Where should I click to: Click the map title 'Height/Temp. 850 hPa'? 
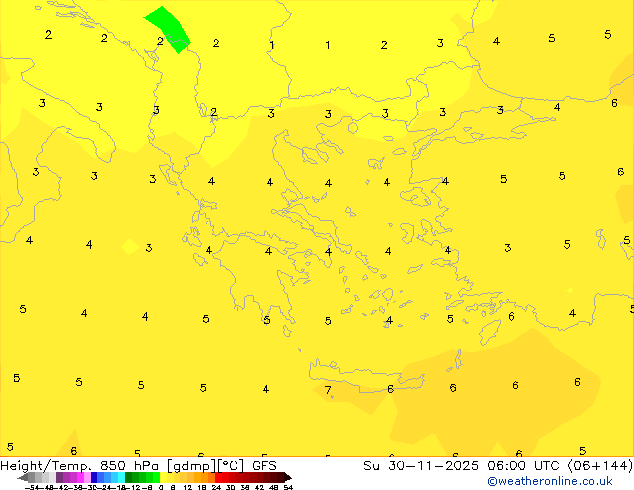point(80,466)
